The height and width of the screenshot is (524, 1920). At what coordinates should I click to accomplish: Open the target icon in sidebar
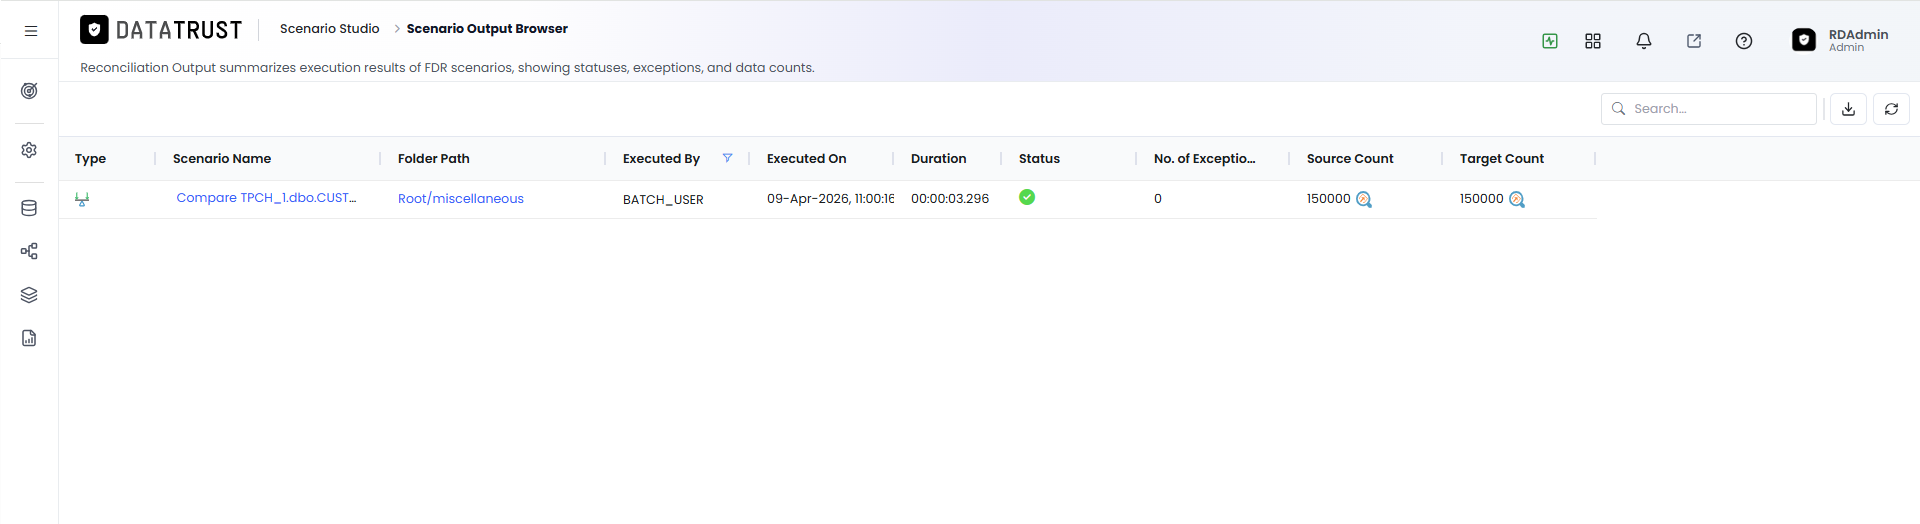29,91
